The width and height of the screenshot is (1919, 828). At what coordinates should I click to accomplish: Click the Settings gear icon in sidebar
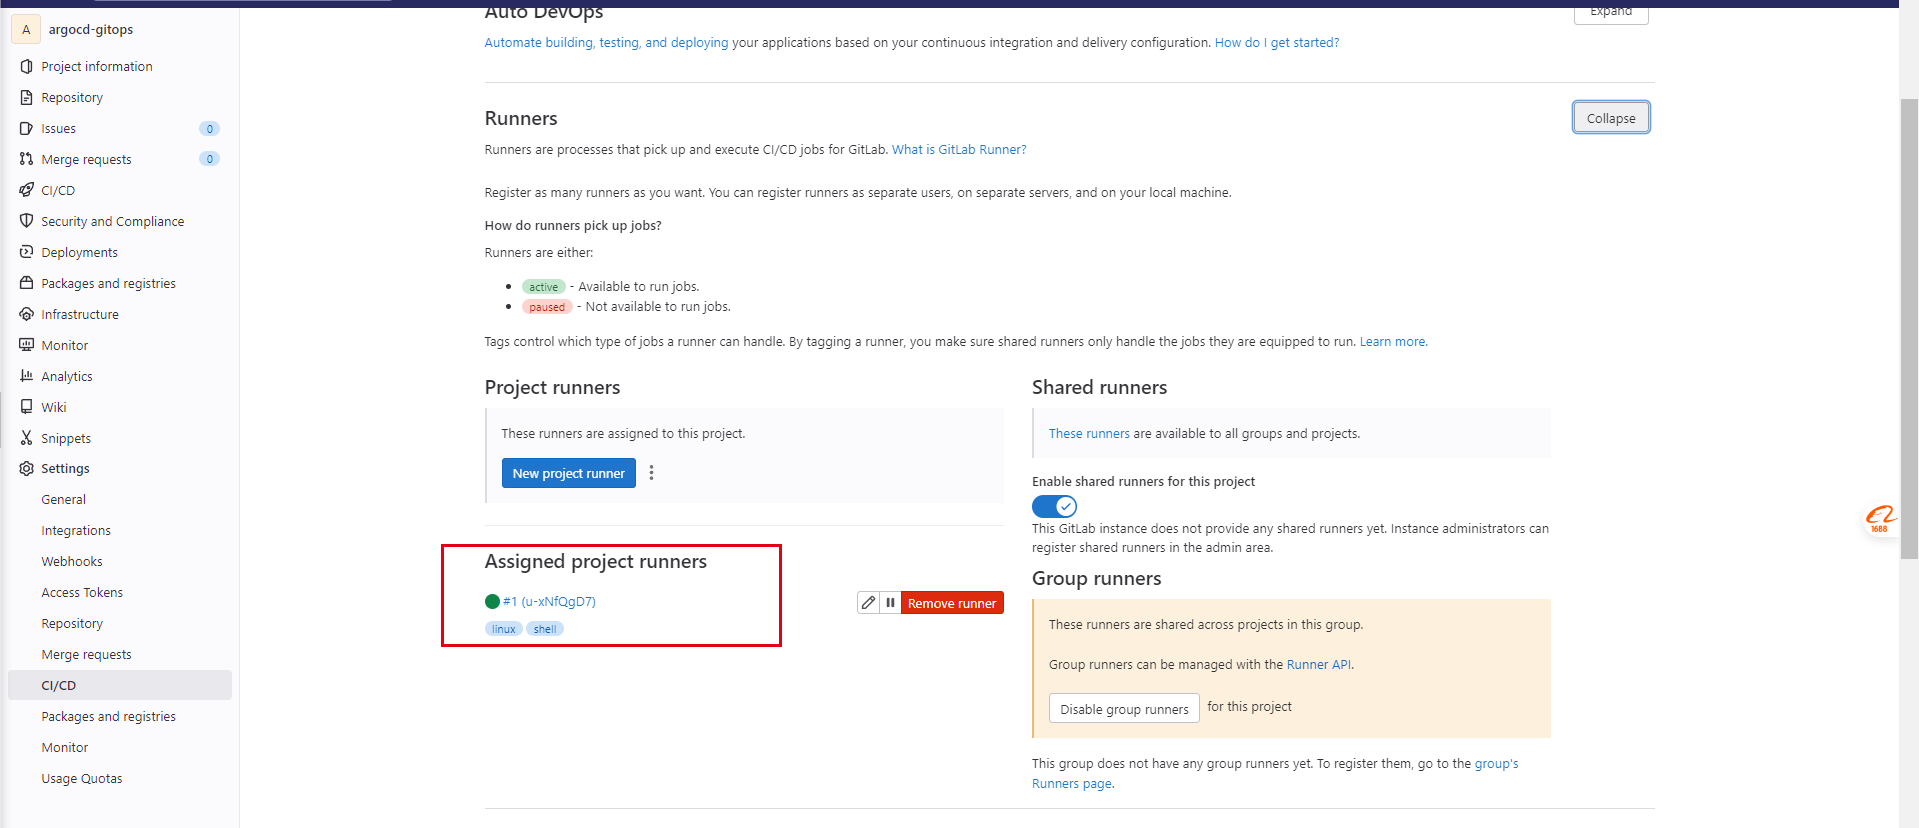coord(26,469)
